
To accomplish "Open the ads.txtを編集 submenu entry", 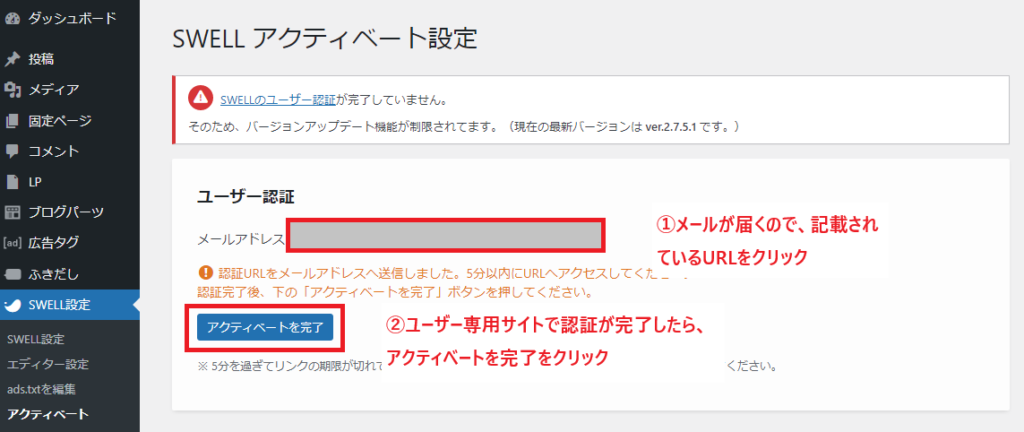I will click(x=40, y=390).
